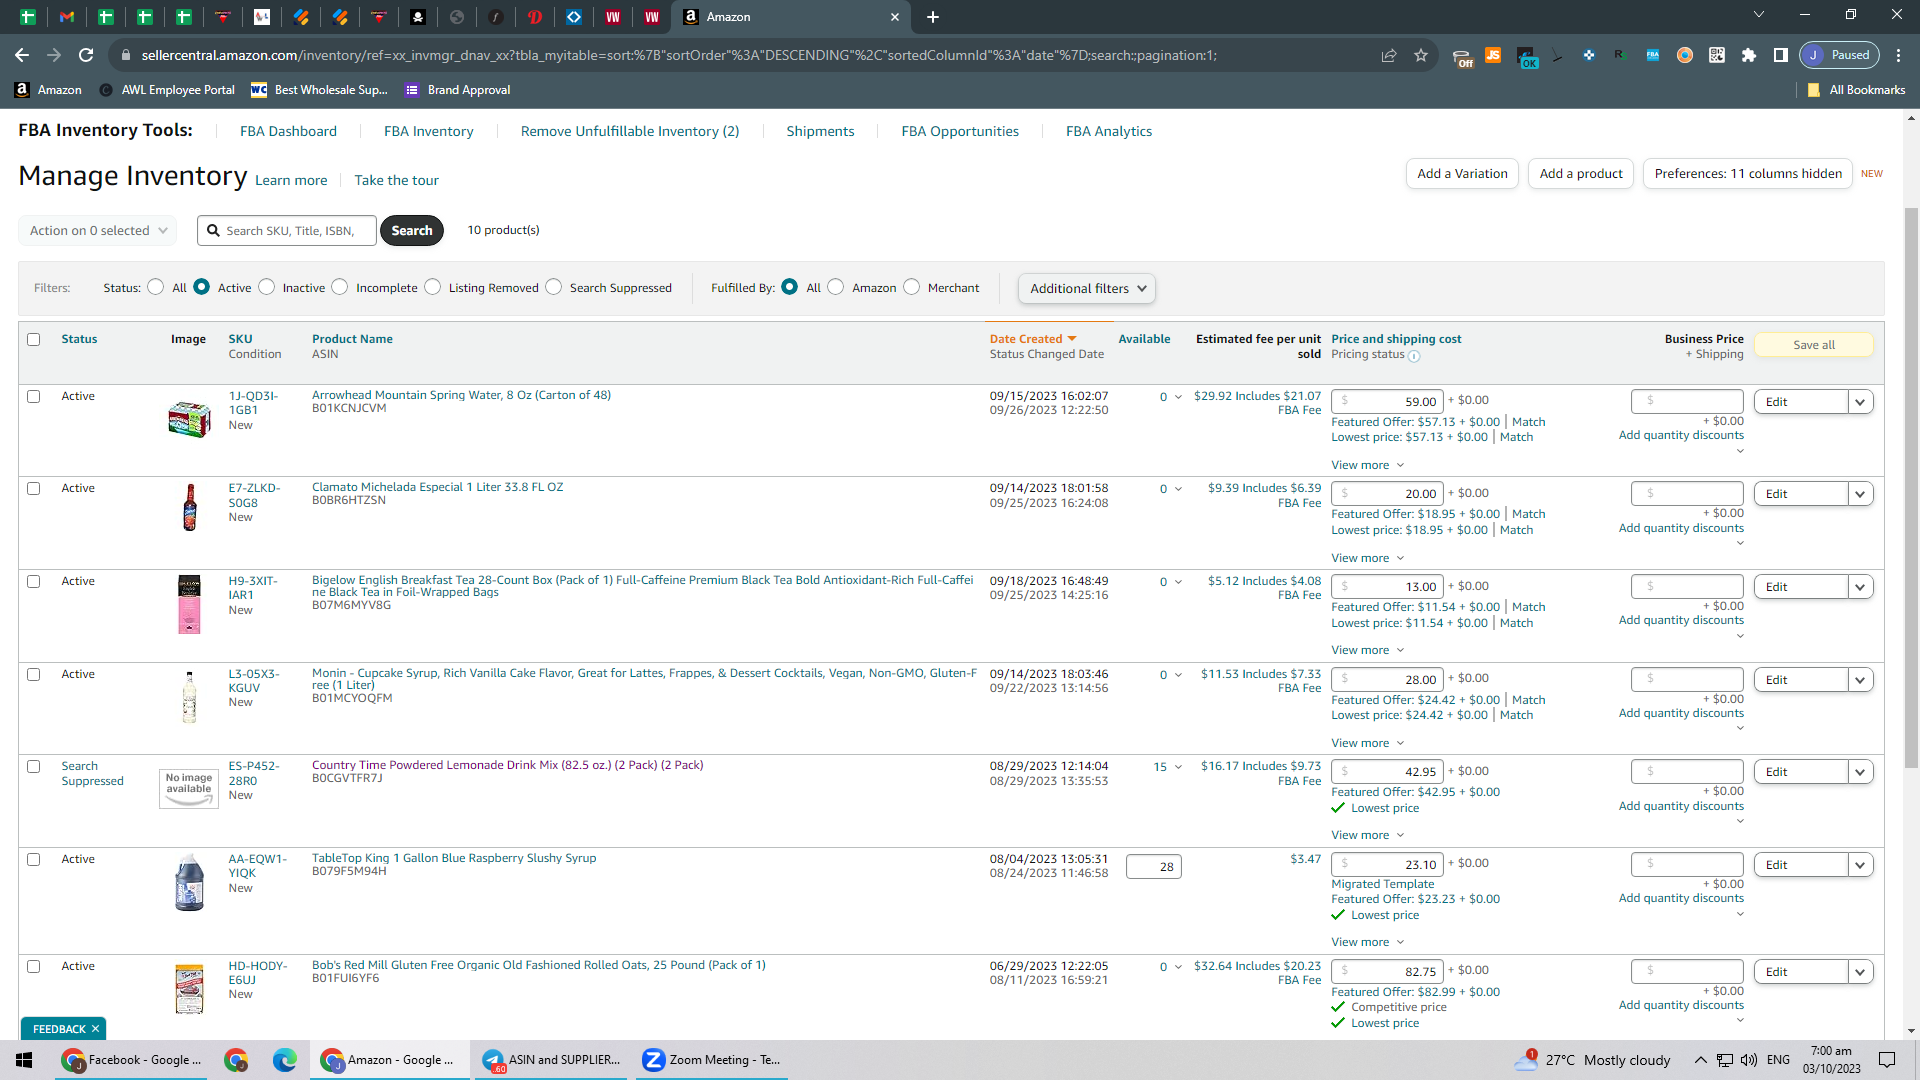
Task: Open Preferences: 11 columns hidden
Action: [1748, 173]
